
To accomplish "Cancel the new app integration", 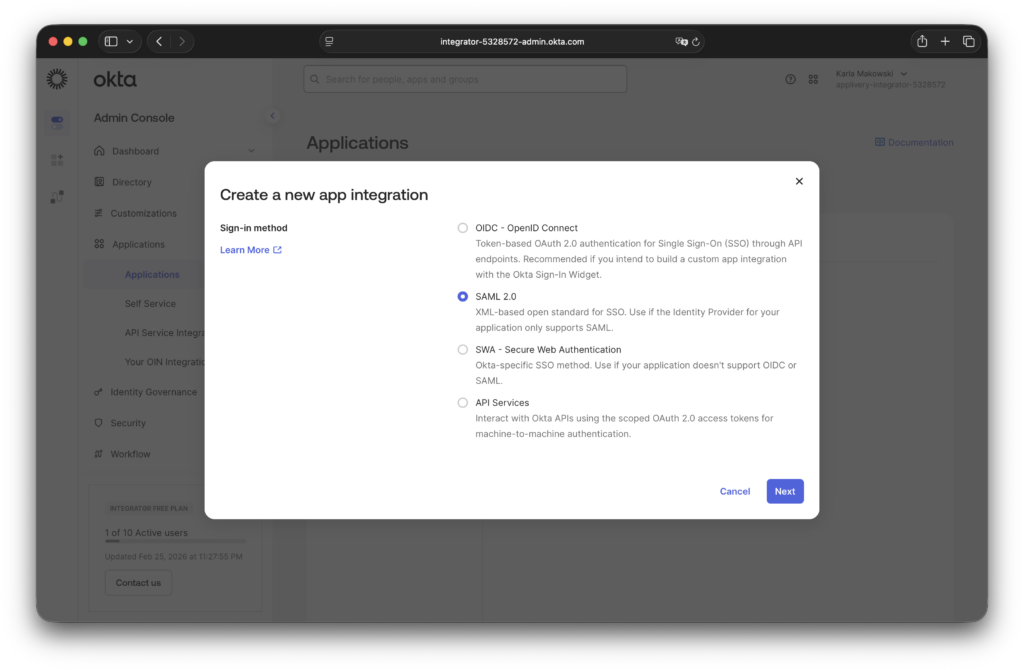I will [734, 491].
